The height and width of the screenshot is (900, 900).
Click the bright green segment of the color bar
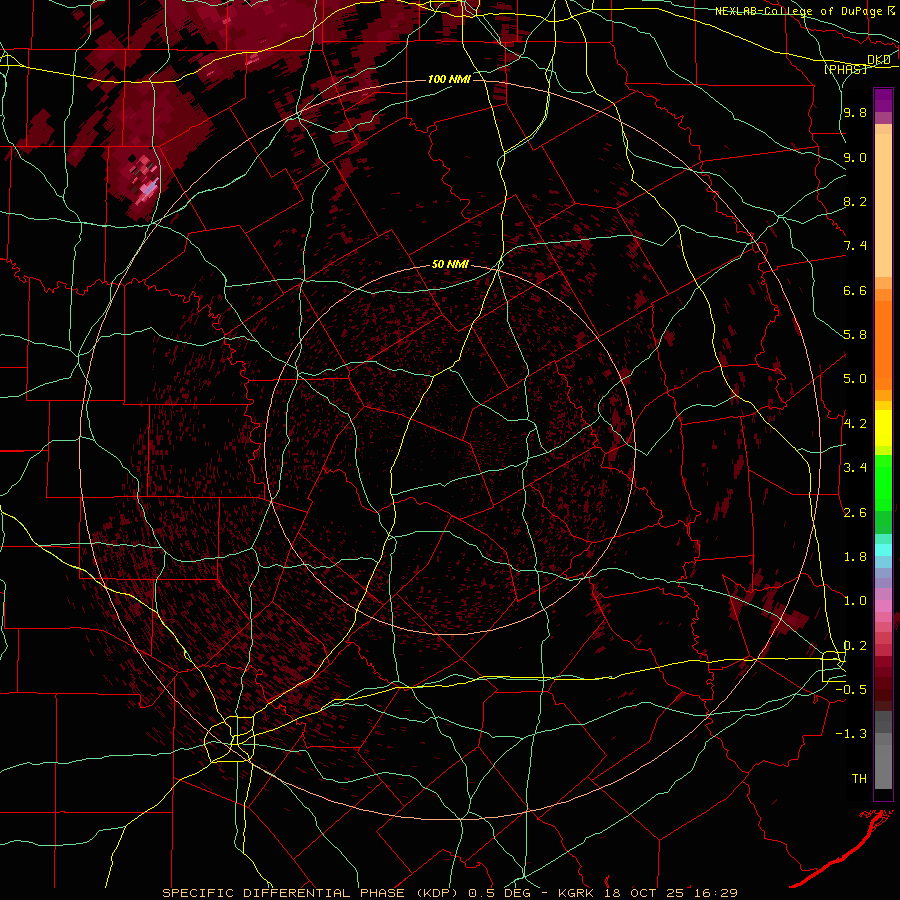(883, 483)
